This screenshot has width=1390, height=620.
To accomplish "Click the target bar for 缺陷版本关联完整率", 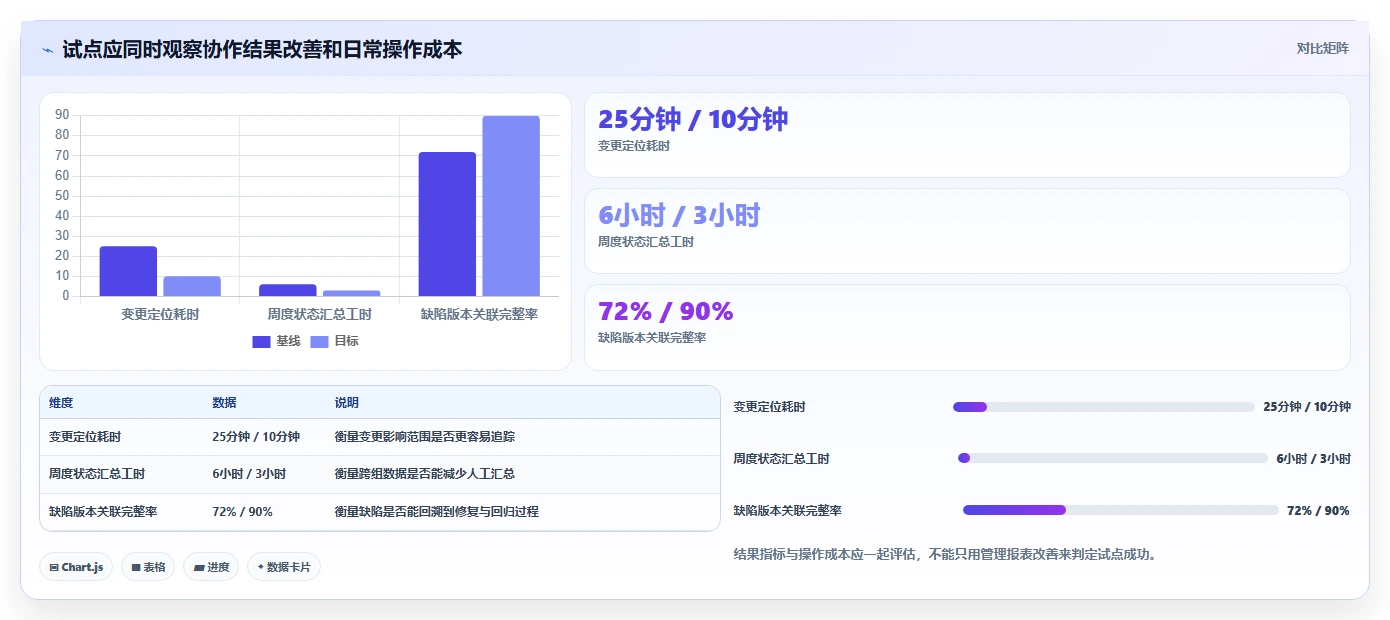I will pyautogui.click(x=511, y=206).
